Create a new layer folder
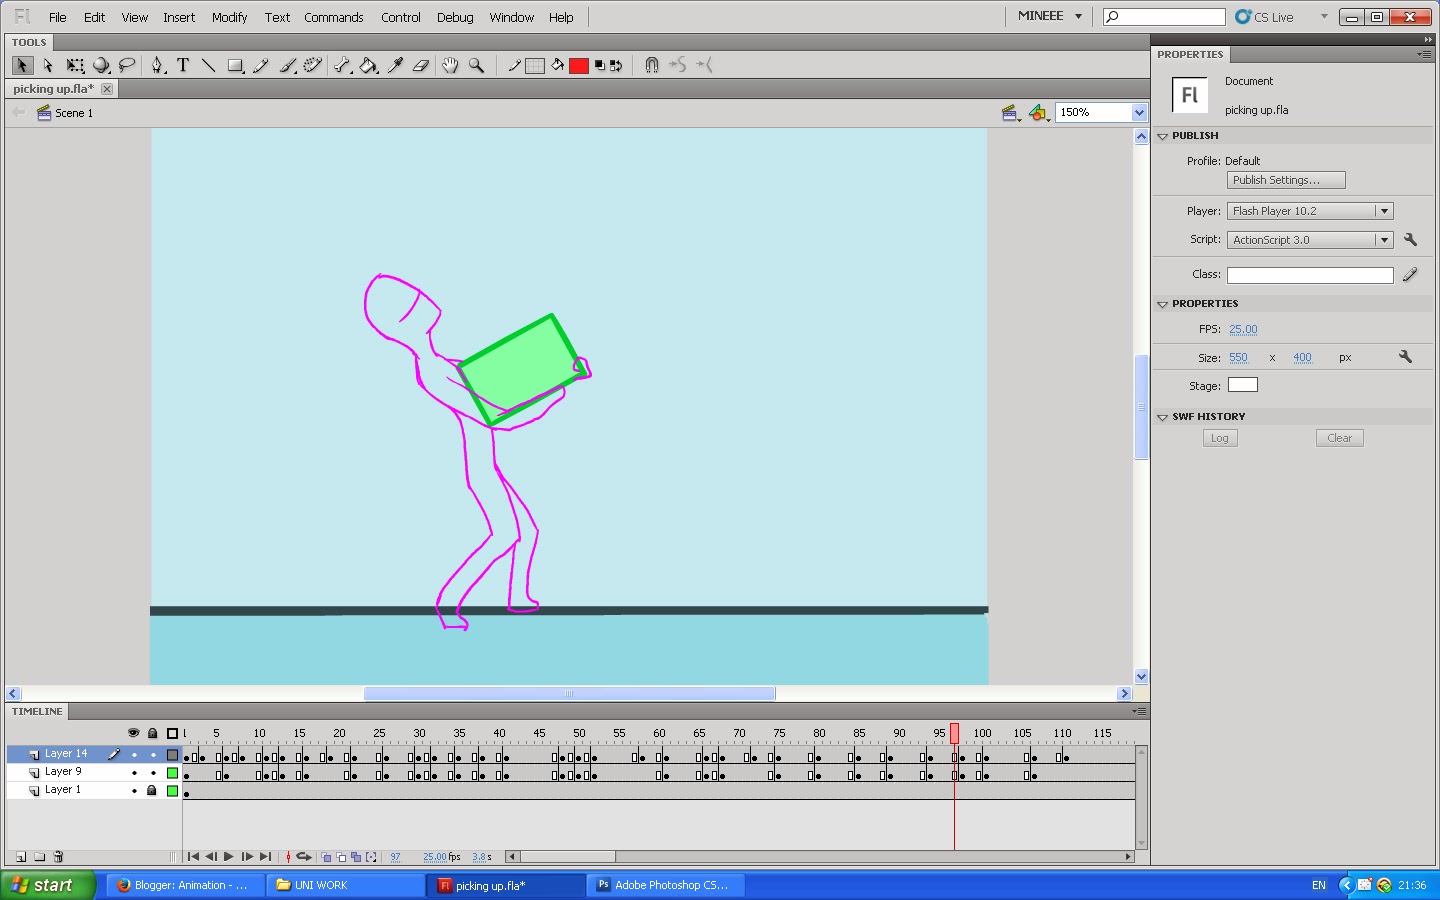This screenshot has width=1440, height=900. click(x=40, y=857)
